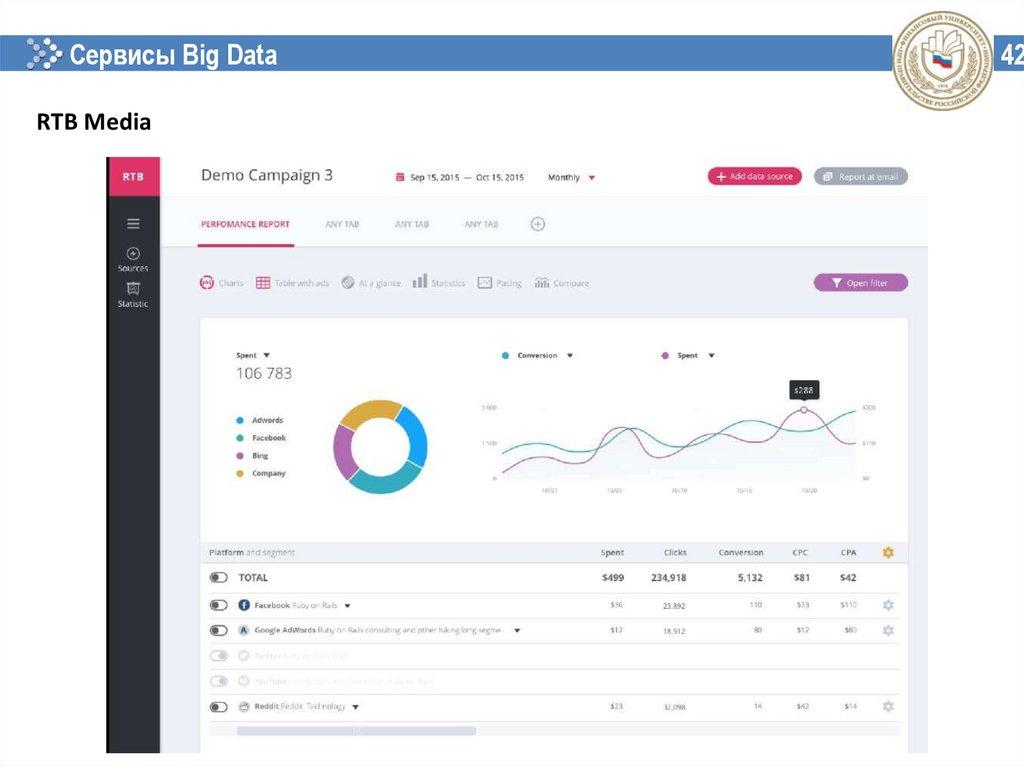This screenshot has height=767, width=1024.
Task: Toggle the Facebook row switch
Action: 218,605
